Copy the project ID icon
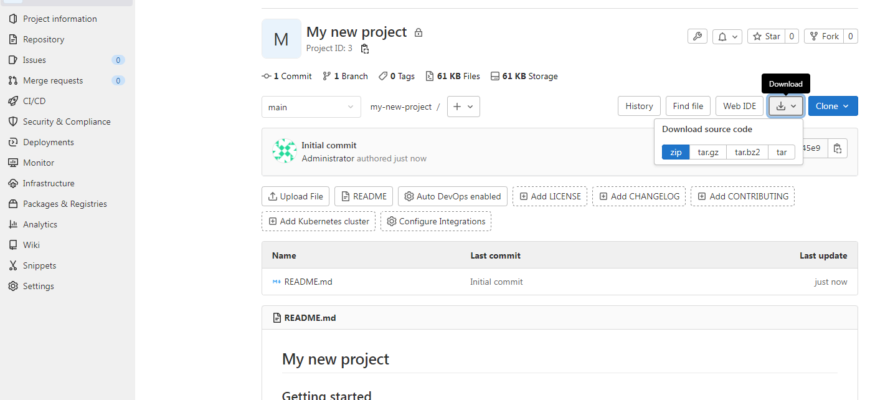870x400 pixels. [x=365, y=49]
